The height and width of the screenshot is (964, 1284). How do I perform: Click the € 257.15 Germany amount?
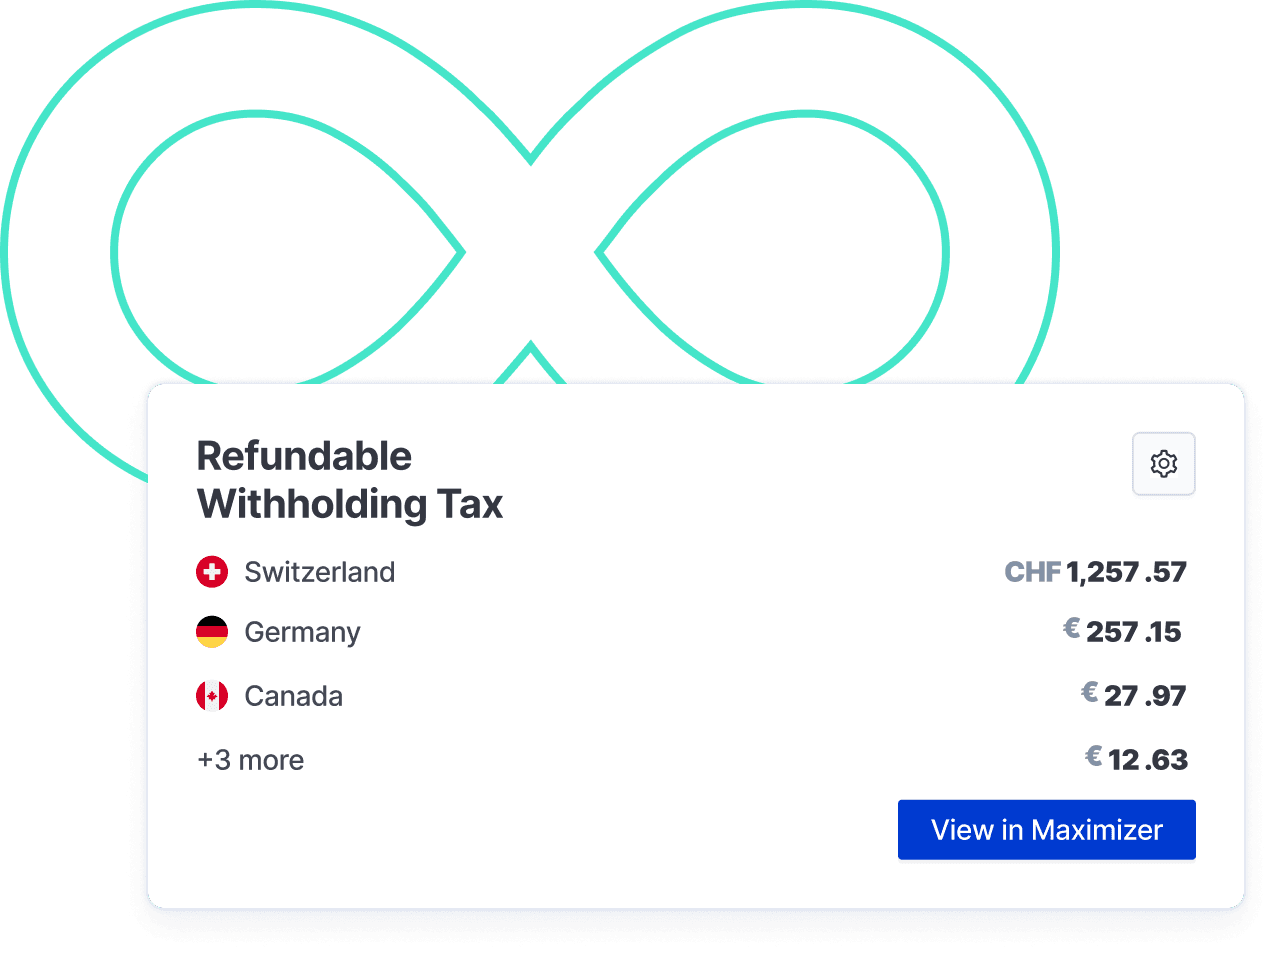coord(1133,632)
